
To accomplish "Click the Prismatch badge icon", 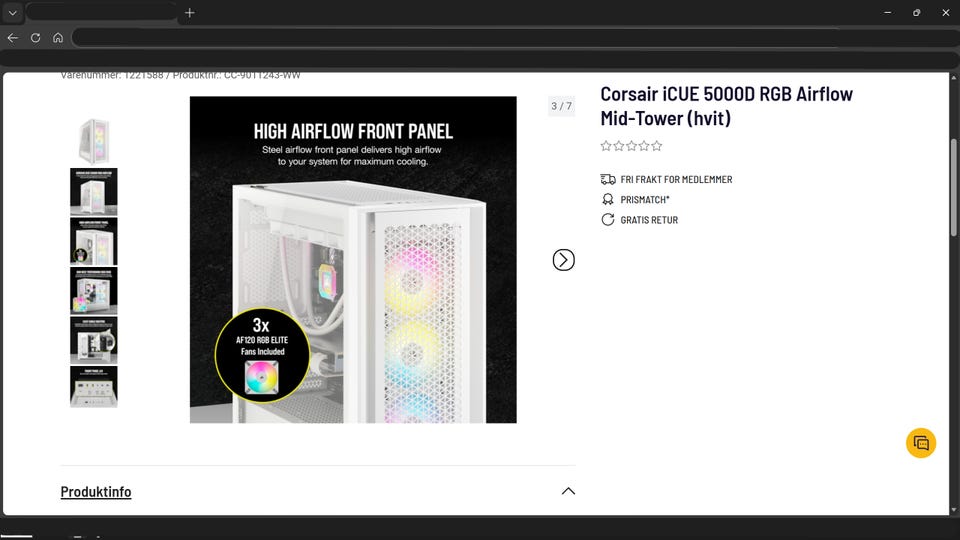I will (607, 200).
